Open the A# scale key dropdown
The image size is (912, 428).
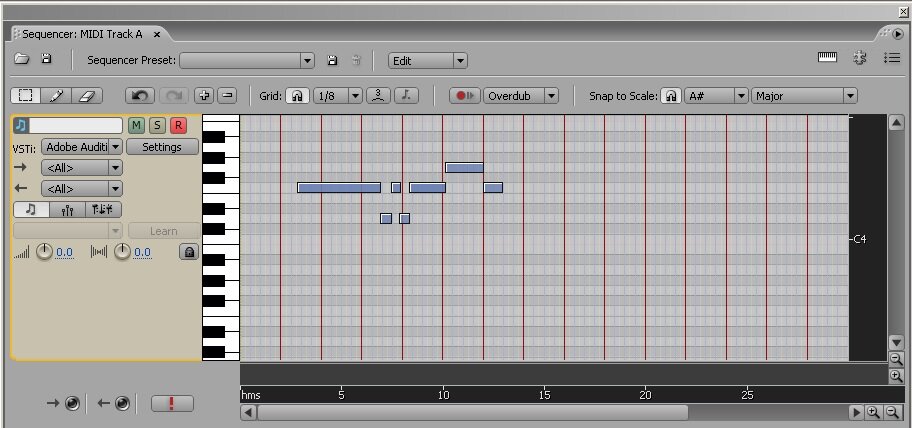pos(716,96)
